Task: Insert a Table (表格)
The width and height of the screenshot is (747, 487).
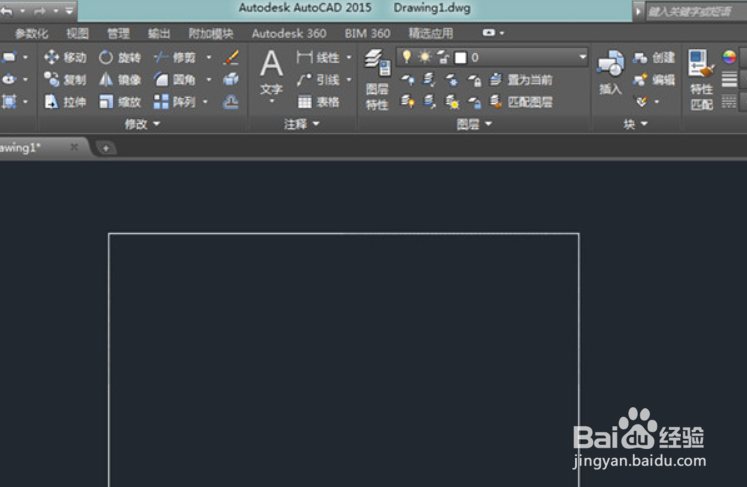Action: (317, 101)
